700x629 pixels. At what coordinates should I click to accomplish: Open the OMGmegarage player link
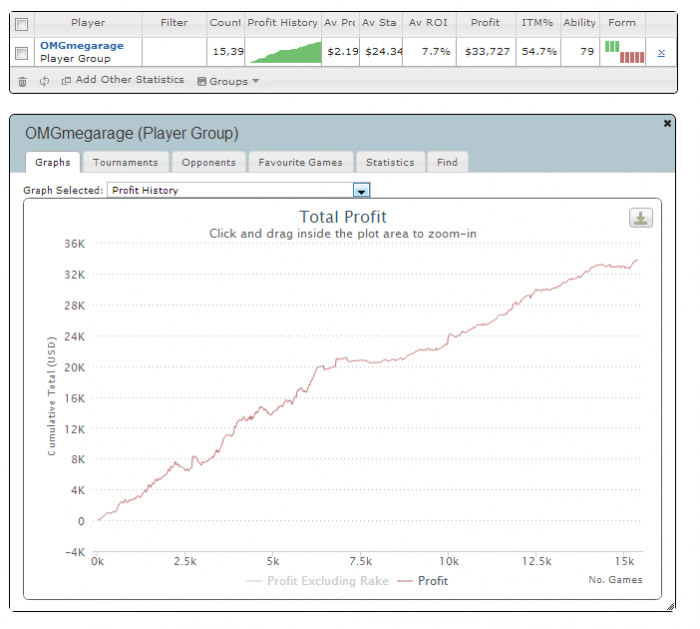point(82,46)
